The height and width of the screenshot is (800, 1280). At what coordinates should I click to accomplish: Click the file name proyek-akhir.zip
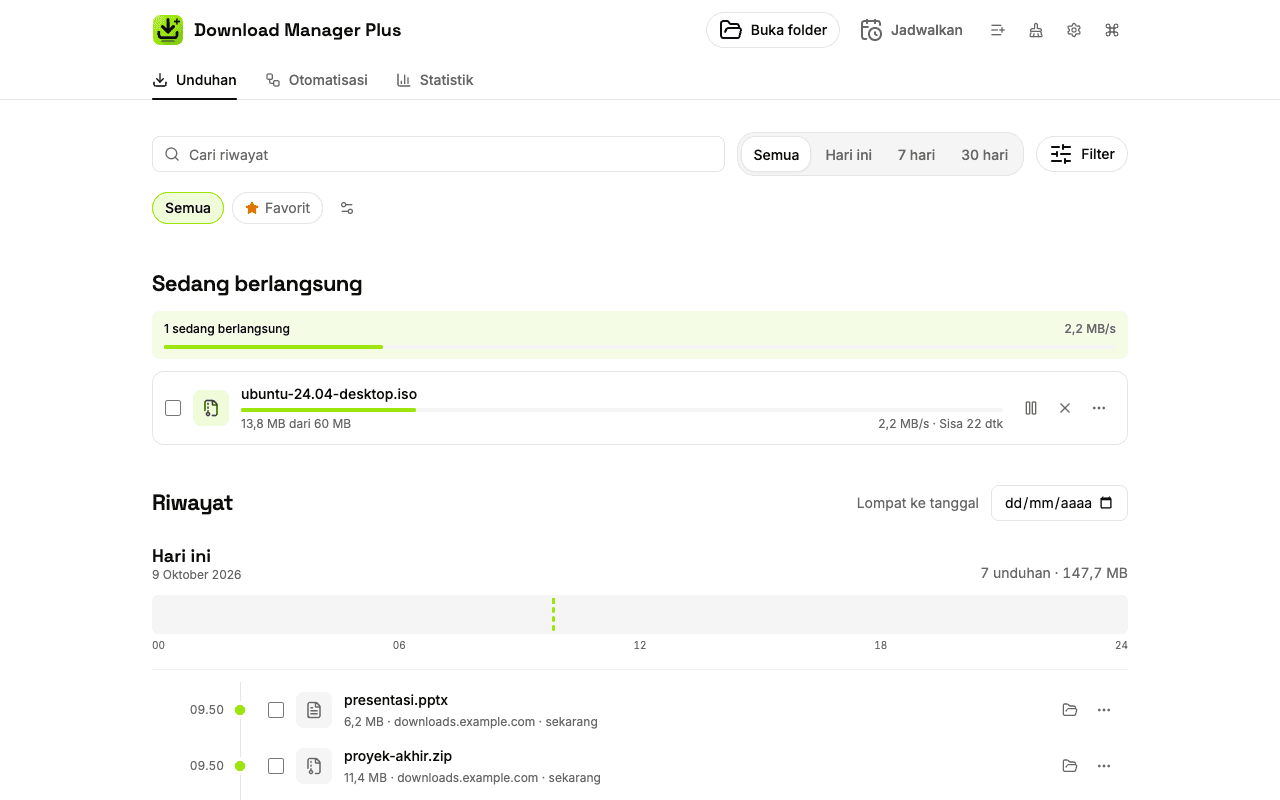point(398,756)
